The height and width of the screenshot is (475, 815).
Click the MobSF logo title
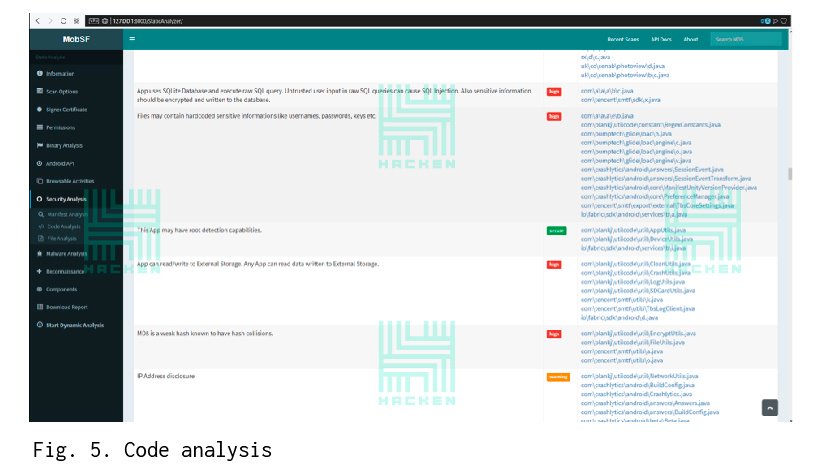76,39
